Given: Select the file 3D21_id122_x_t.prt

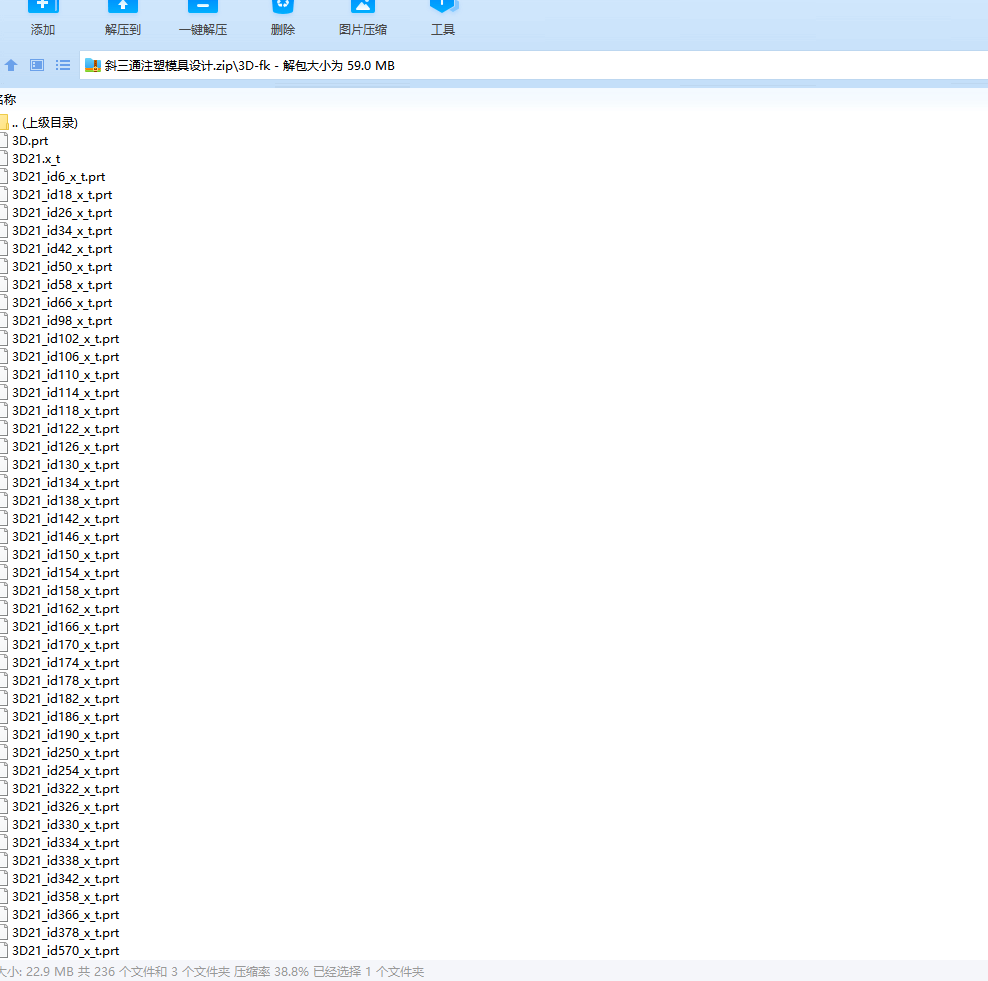Looking at the screenshot, I should (66, 429).
